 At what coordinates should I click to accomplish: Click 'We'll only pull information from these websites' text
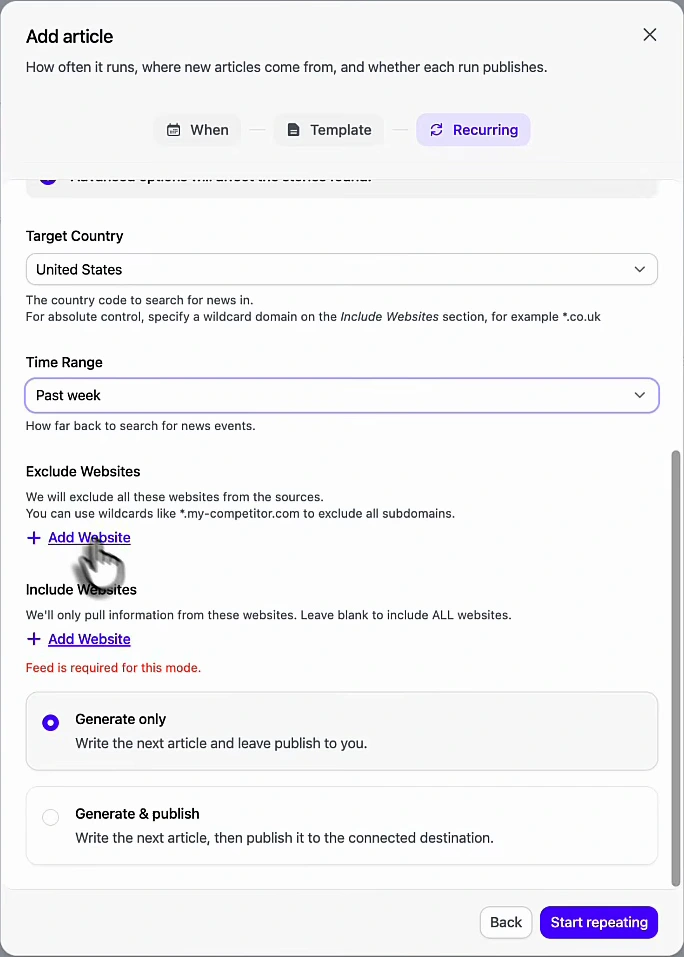268,615
